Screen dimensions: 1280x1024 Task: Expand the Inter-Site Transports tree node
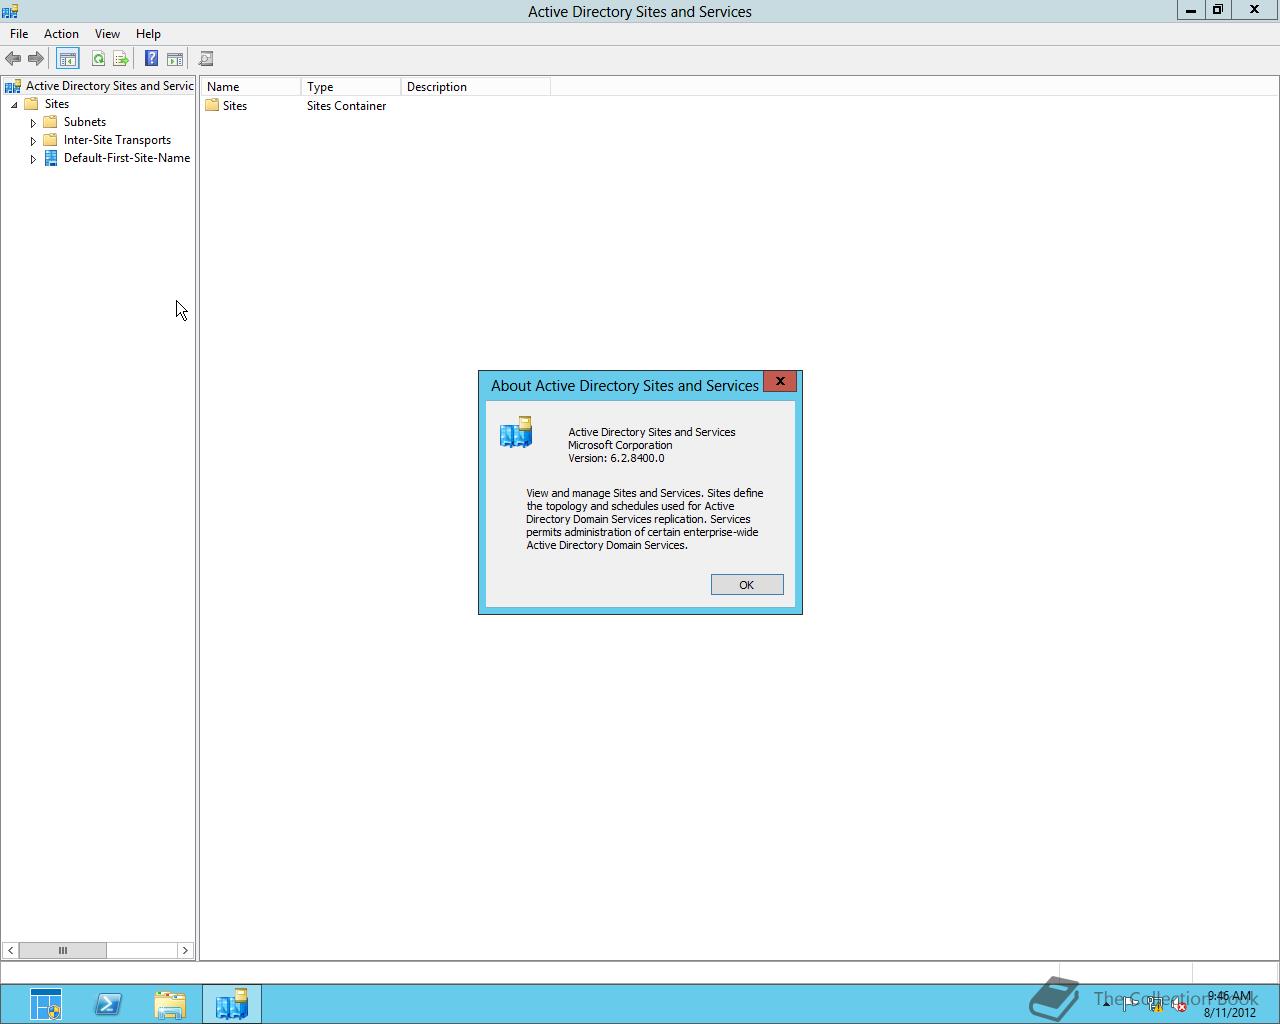click(x=33, y=140)
